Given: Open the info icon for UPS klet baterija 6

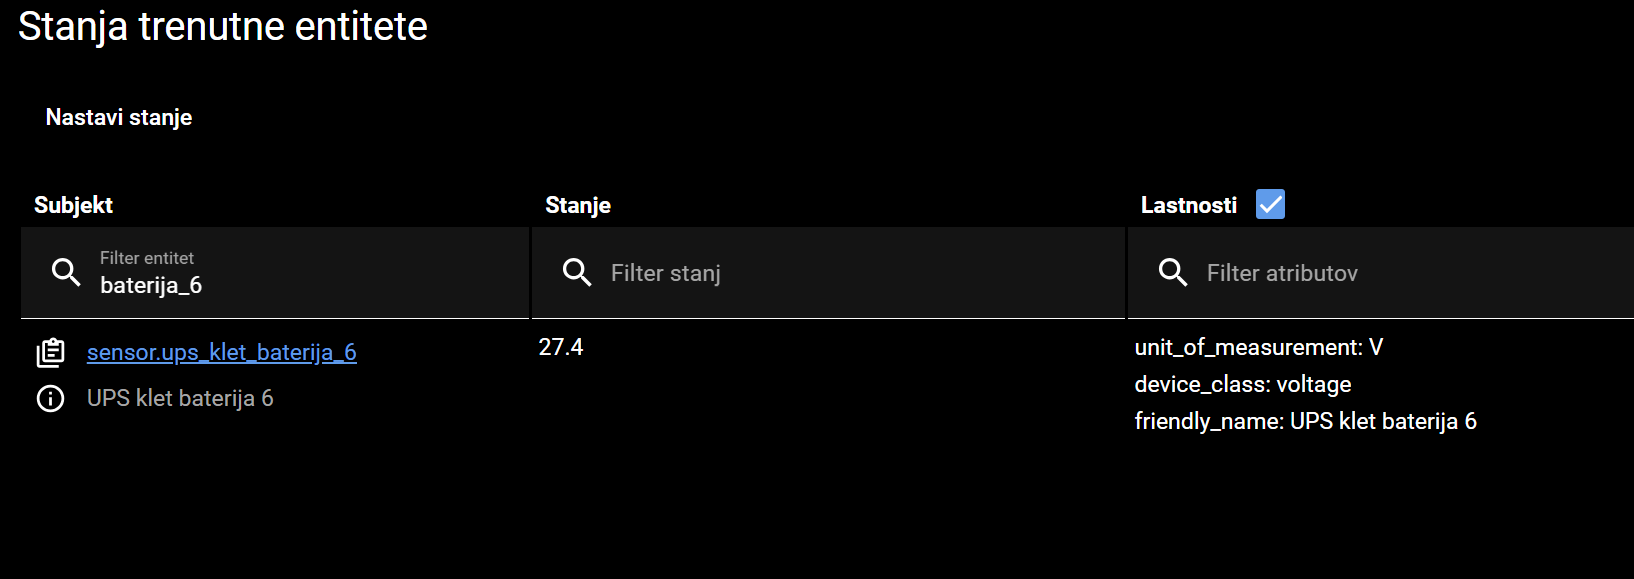Looking at the screenshot, I should (x=50, y=398).
